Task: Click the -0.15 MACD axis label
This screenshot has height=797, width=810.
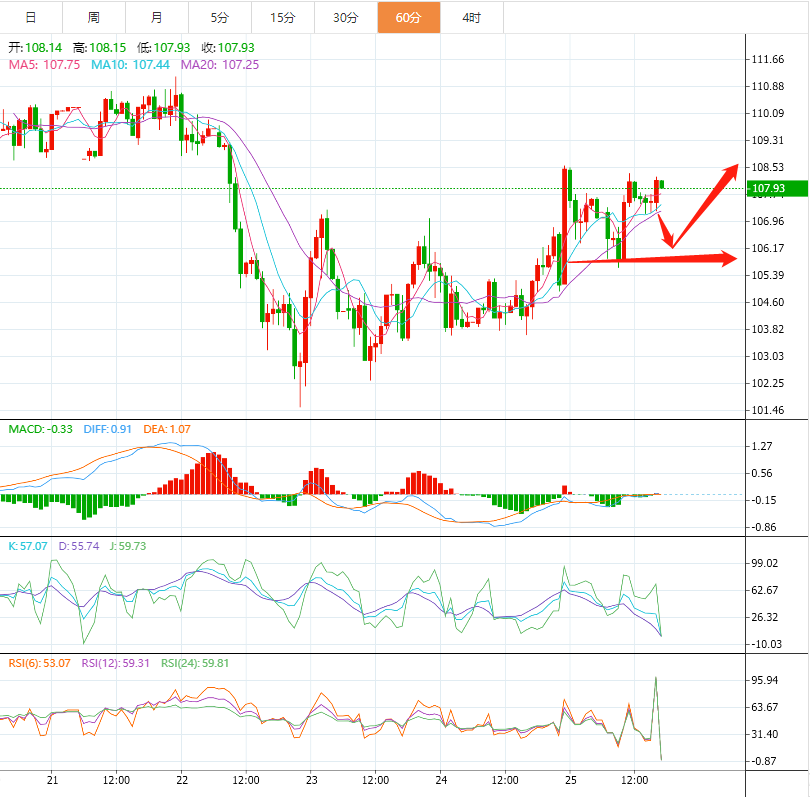Action: 762,500
